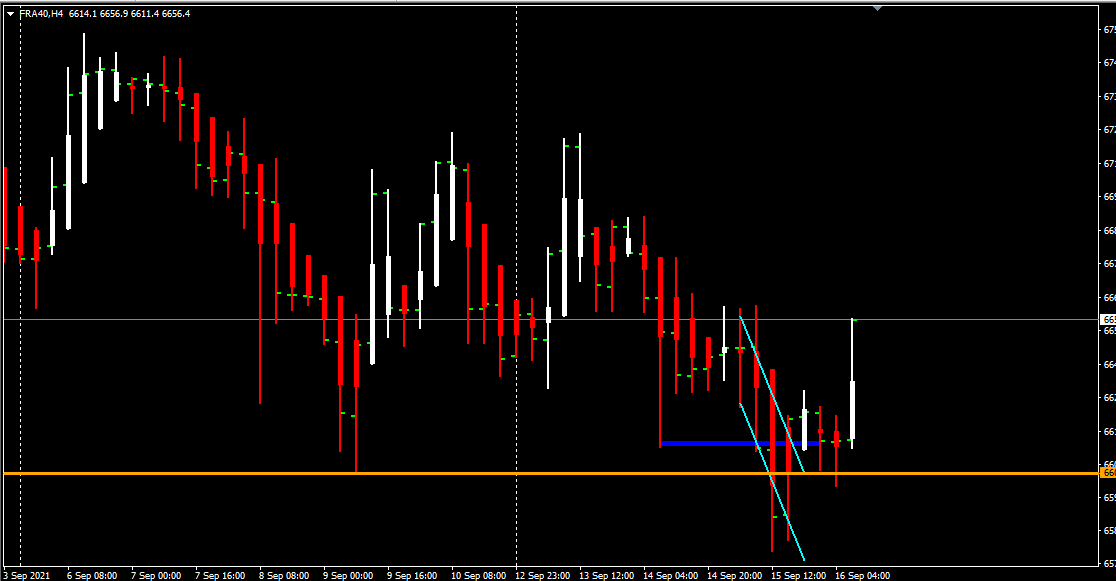
Task: Click the 14 Sep 04:00 time label
Action: tap(670, 575)
